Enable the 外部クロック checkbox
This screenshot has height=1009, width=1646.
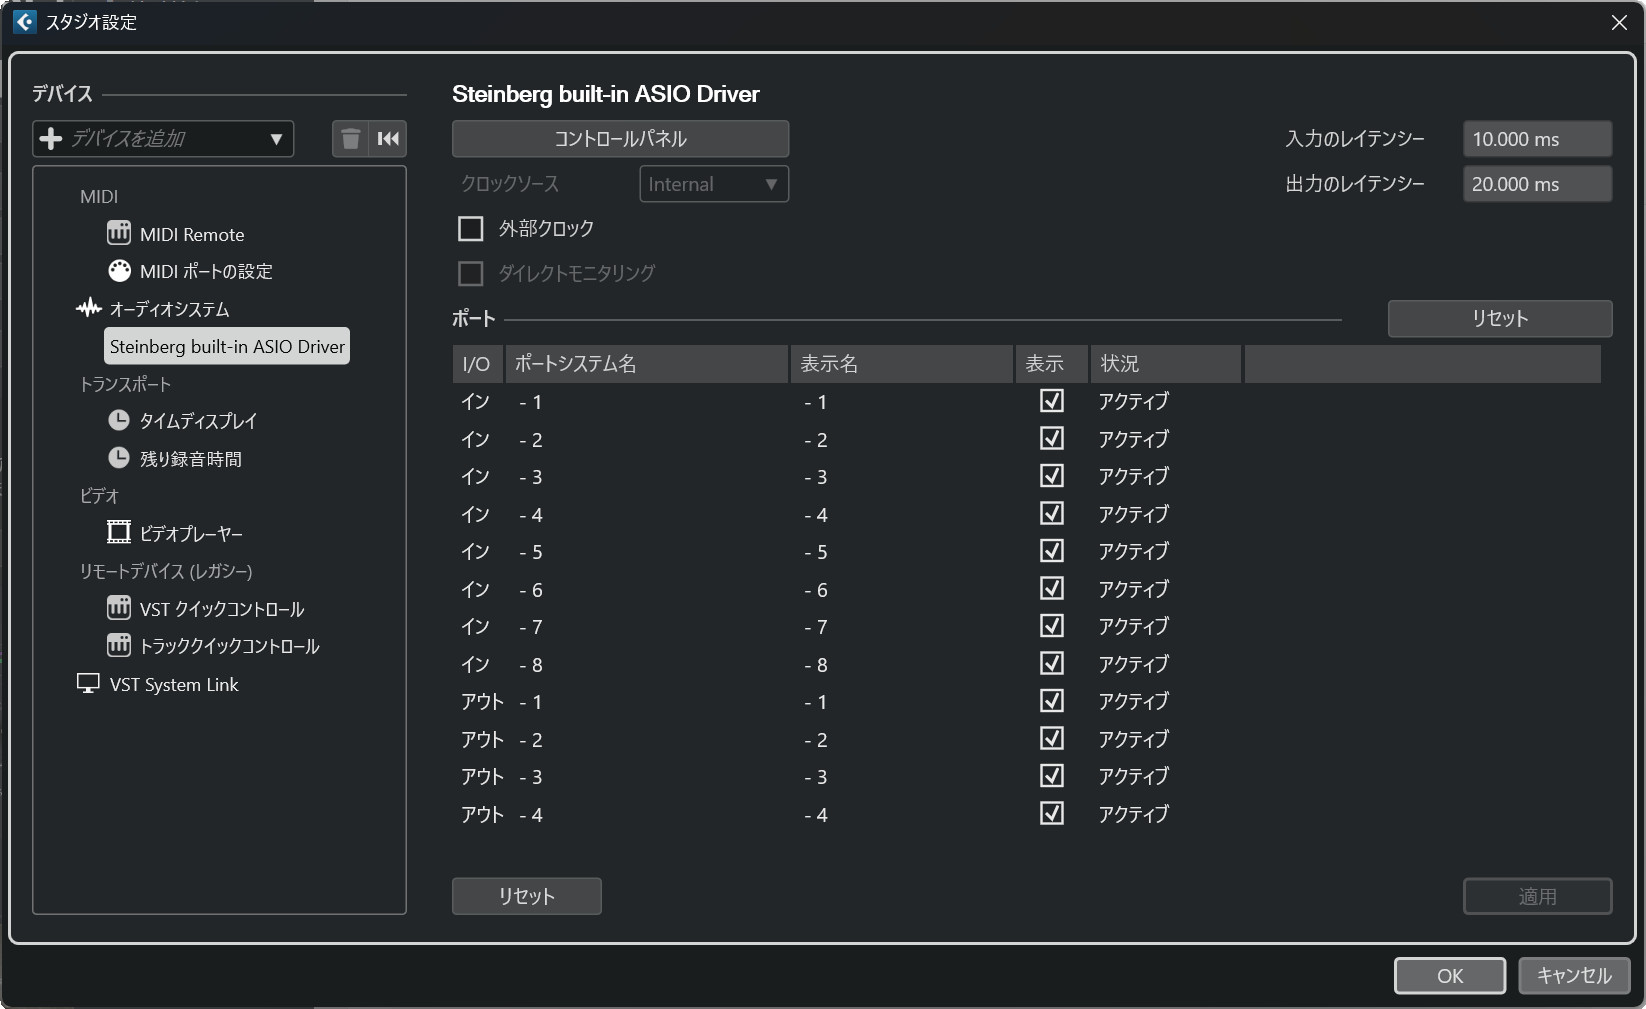[x=470, y=229]
